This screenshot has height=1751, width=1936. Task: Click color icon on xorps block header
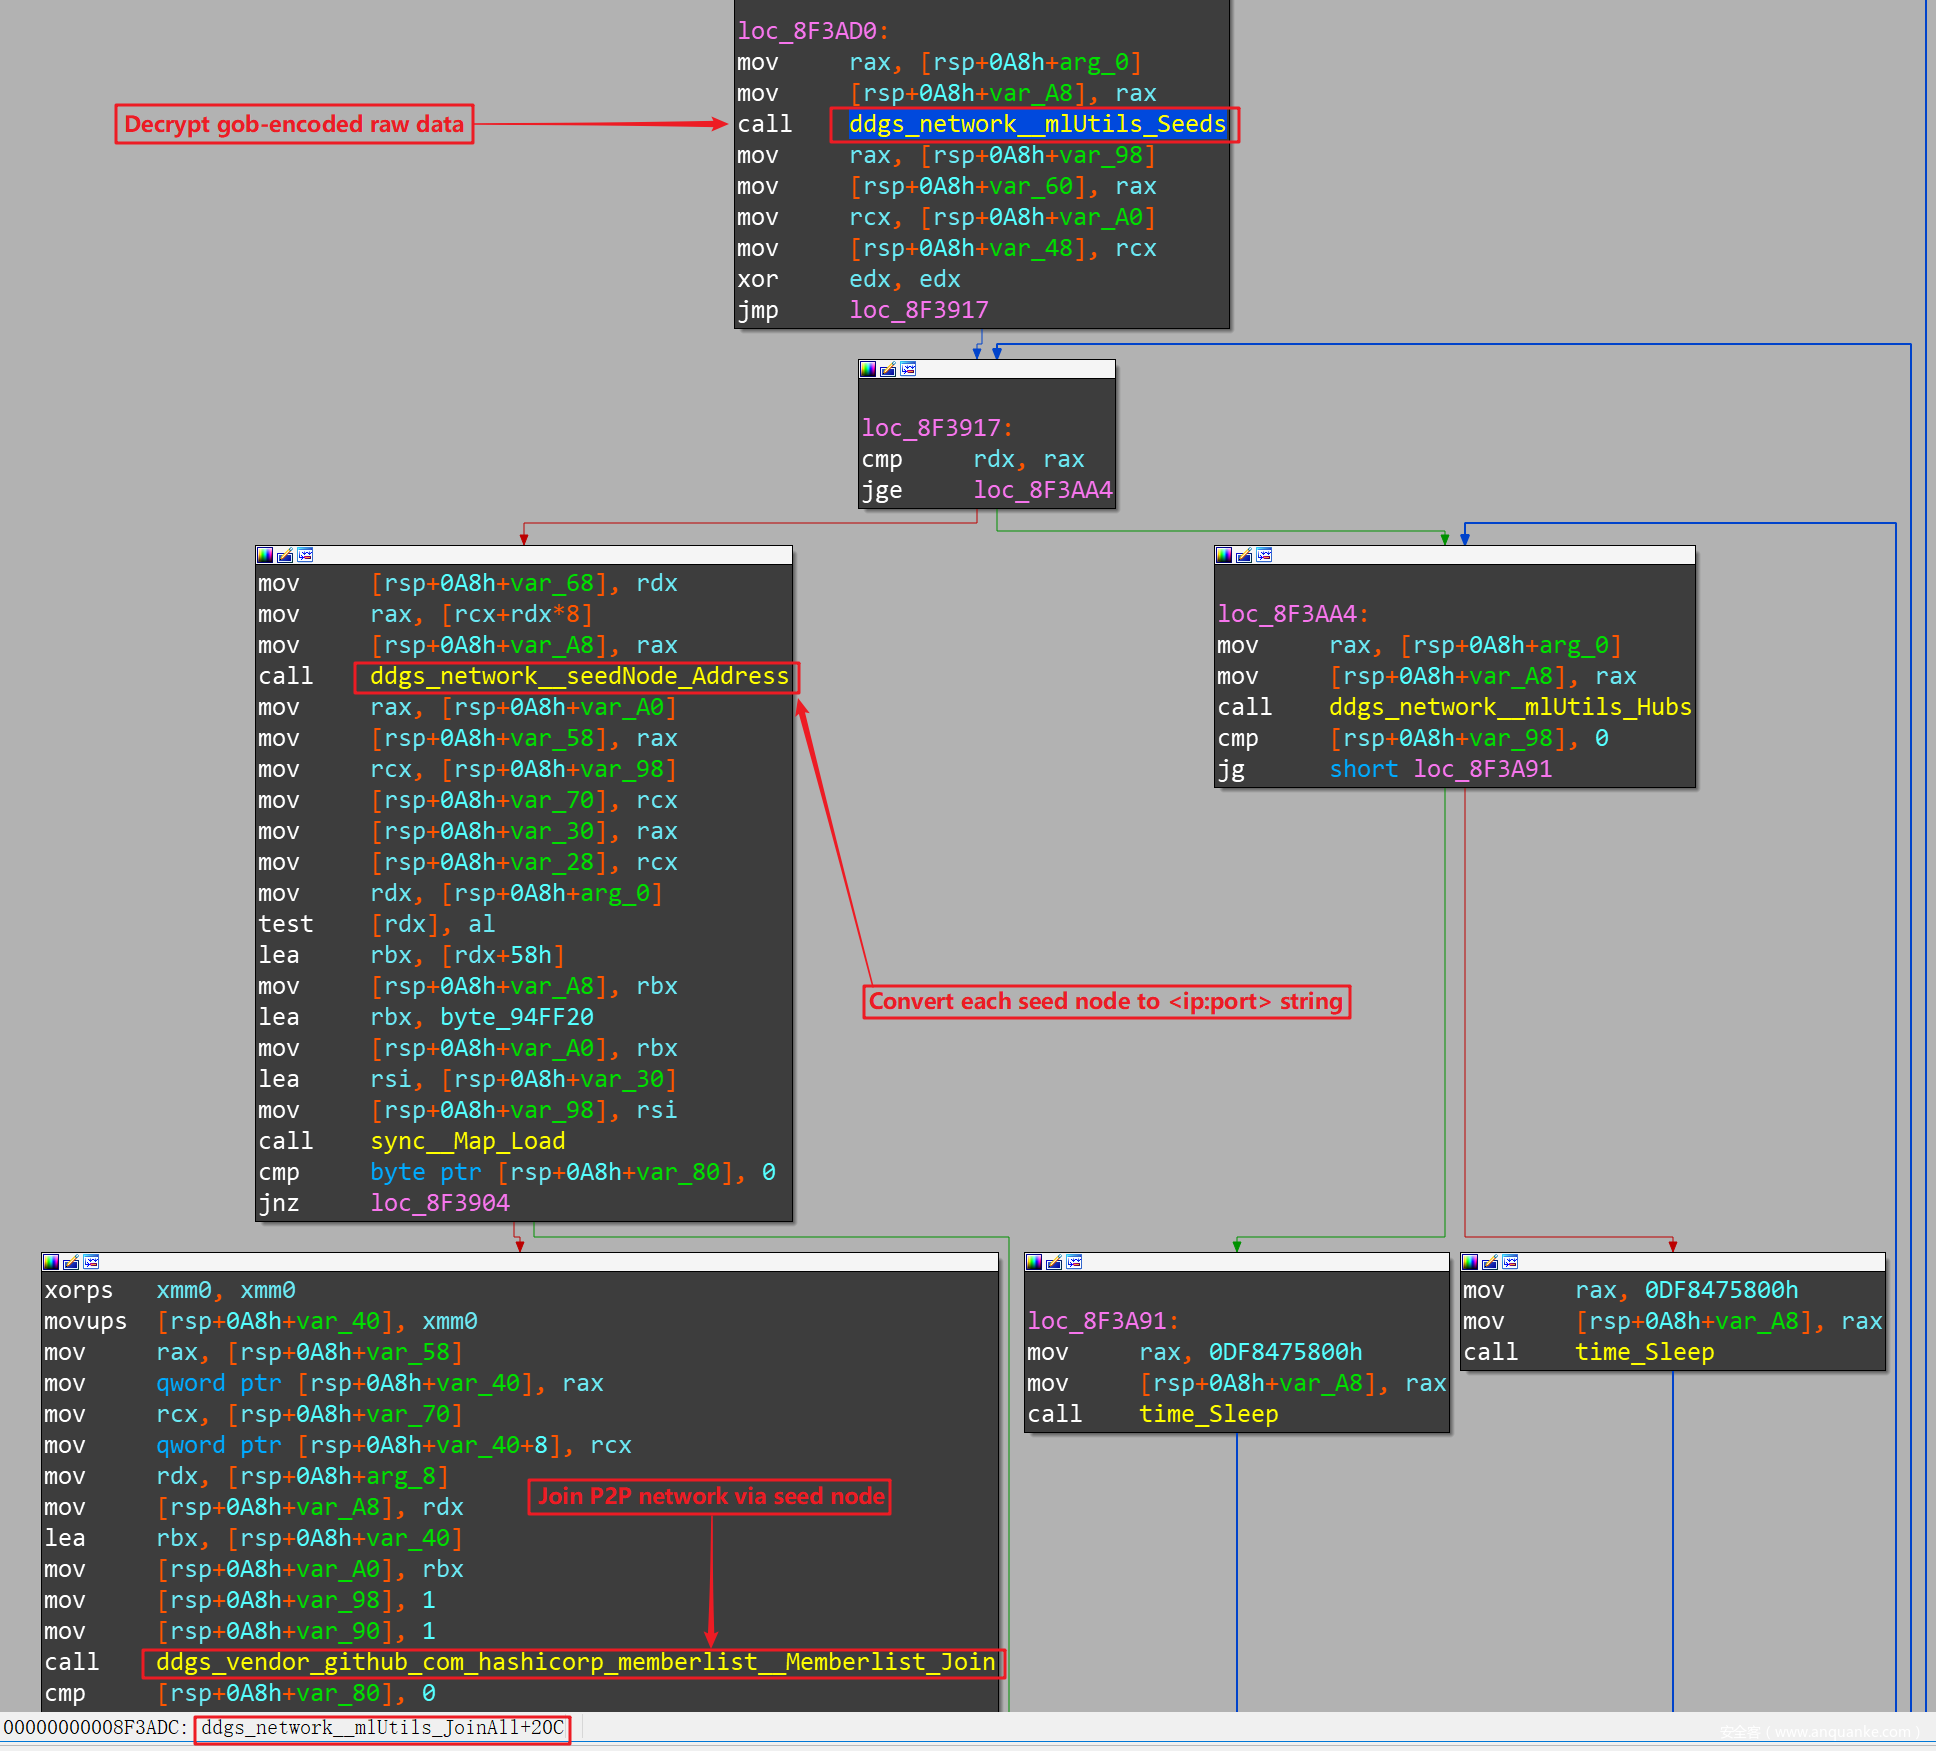51,1262
